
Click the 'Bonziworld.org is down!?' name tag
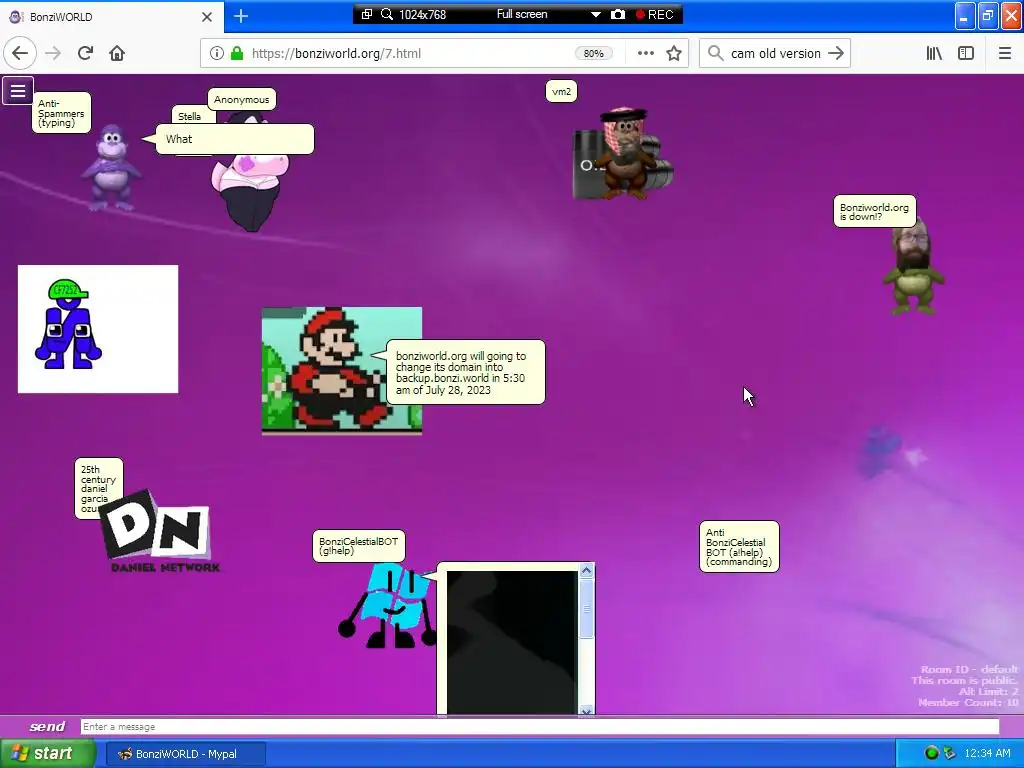coord(874,212)
